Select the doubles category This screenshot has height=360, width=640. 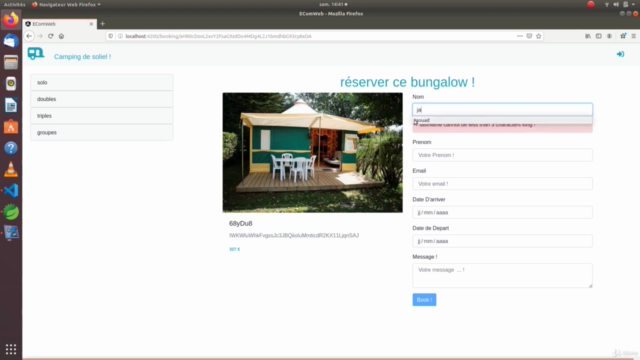[x=102, y=99]
